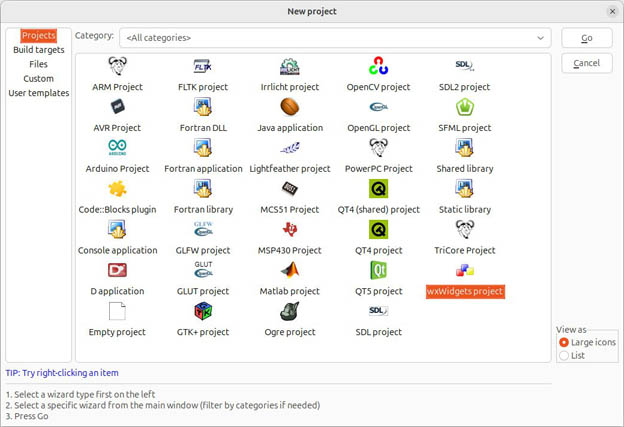Switch view to List radio button
The width and height of the screenshot is (624, 427).
(x=564, y=355)
